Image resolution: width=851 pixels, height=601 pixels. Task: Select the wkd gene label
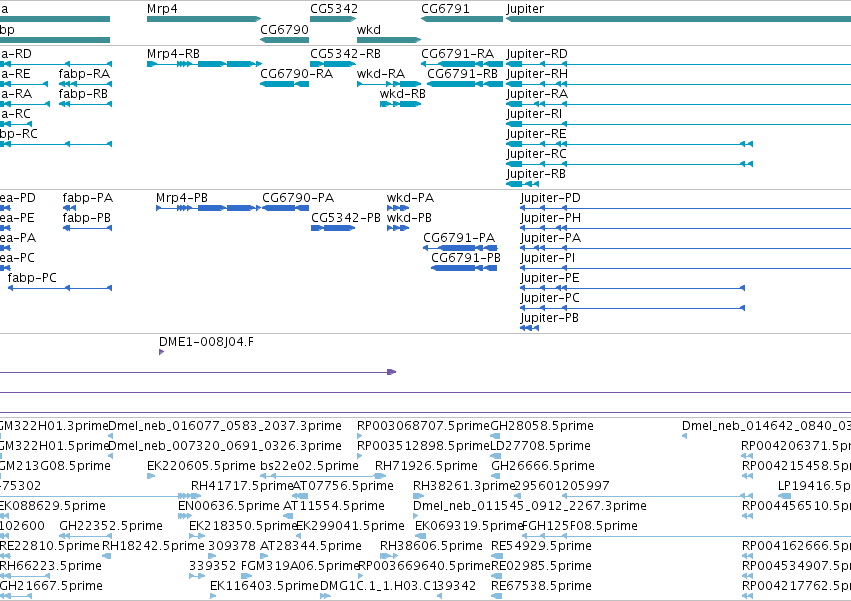click(x=369, y=29)
